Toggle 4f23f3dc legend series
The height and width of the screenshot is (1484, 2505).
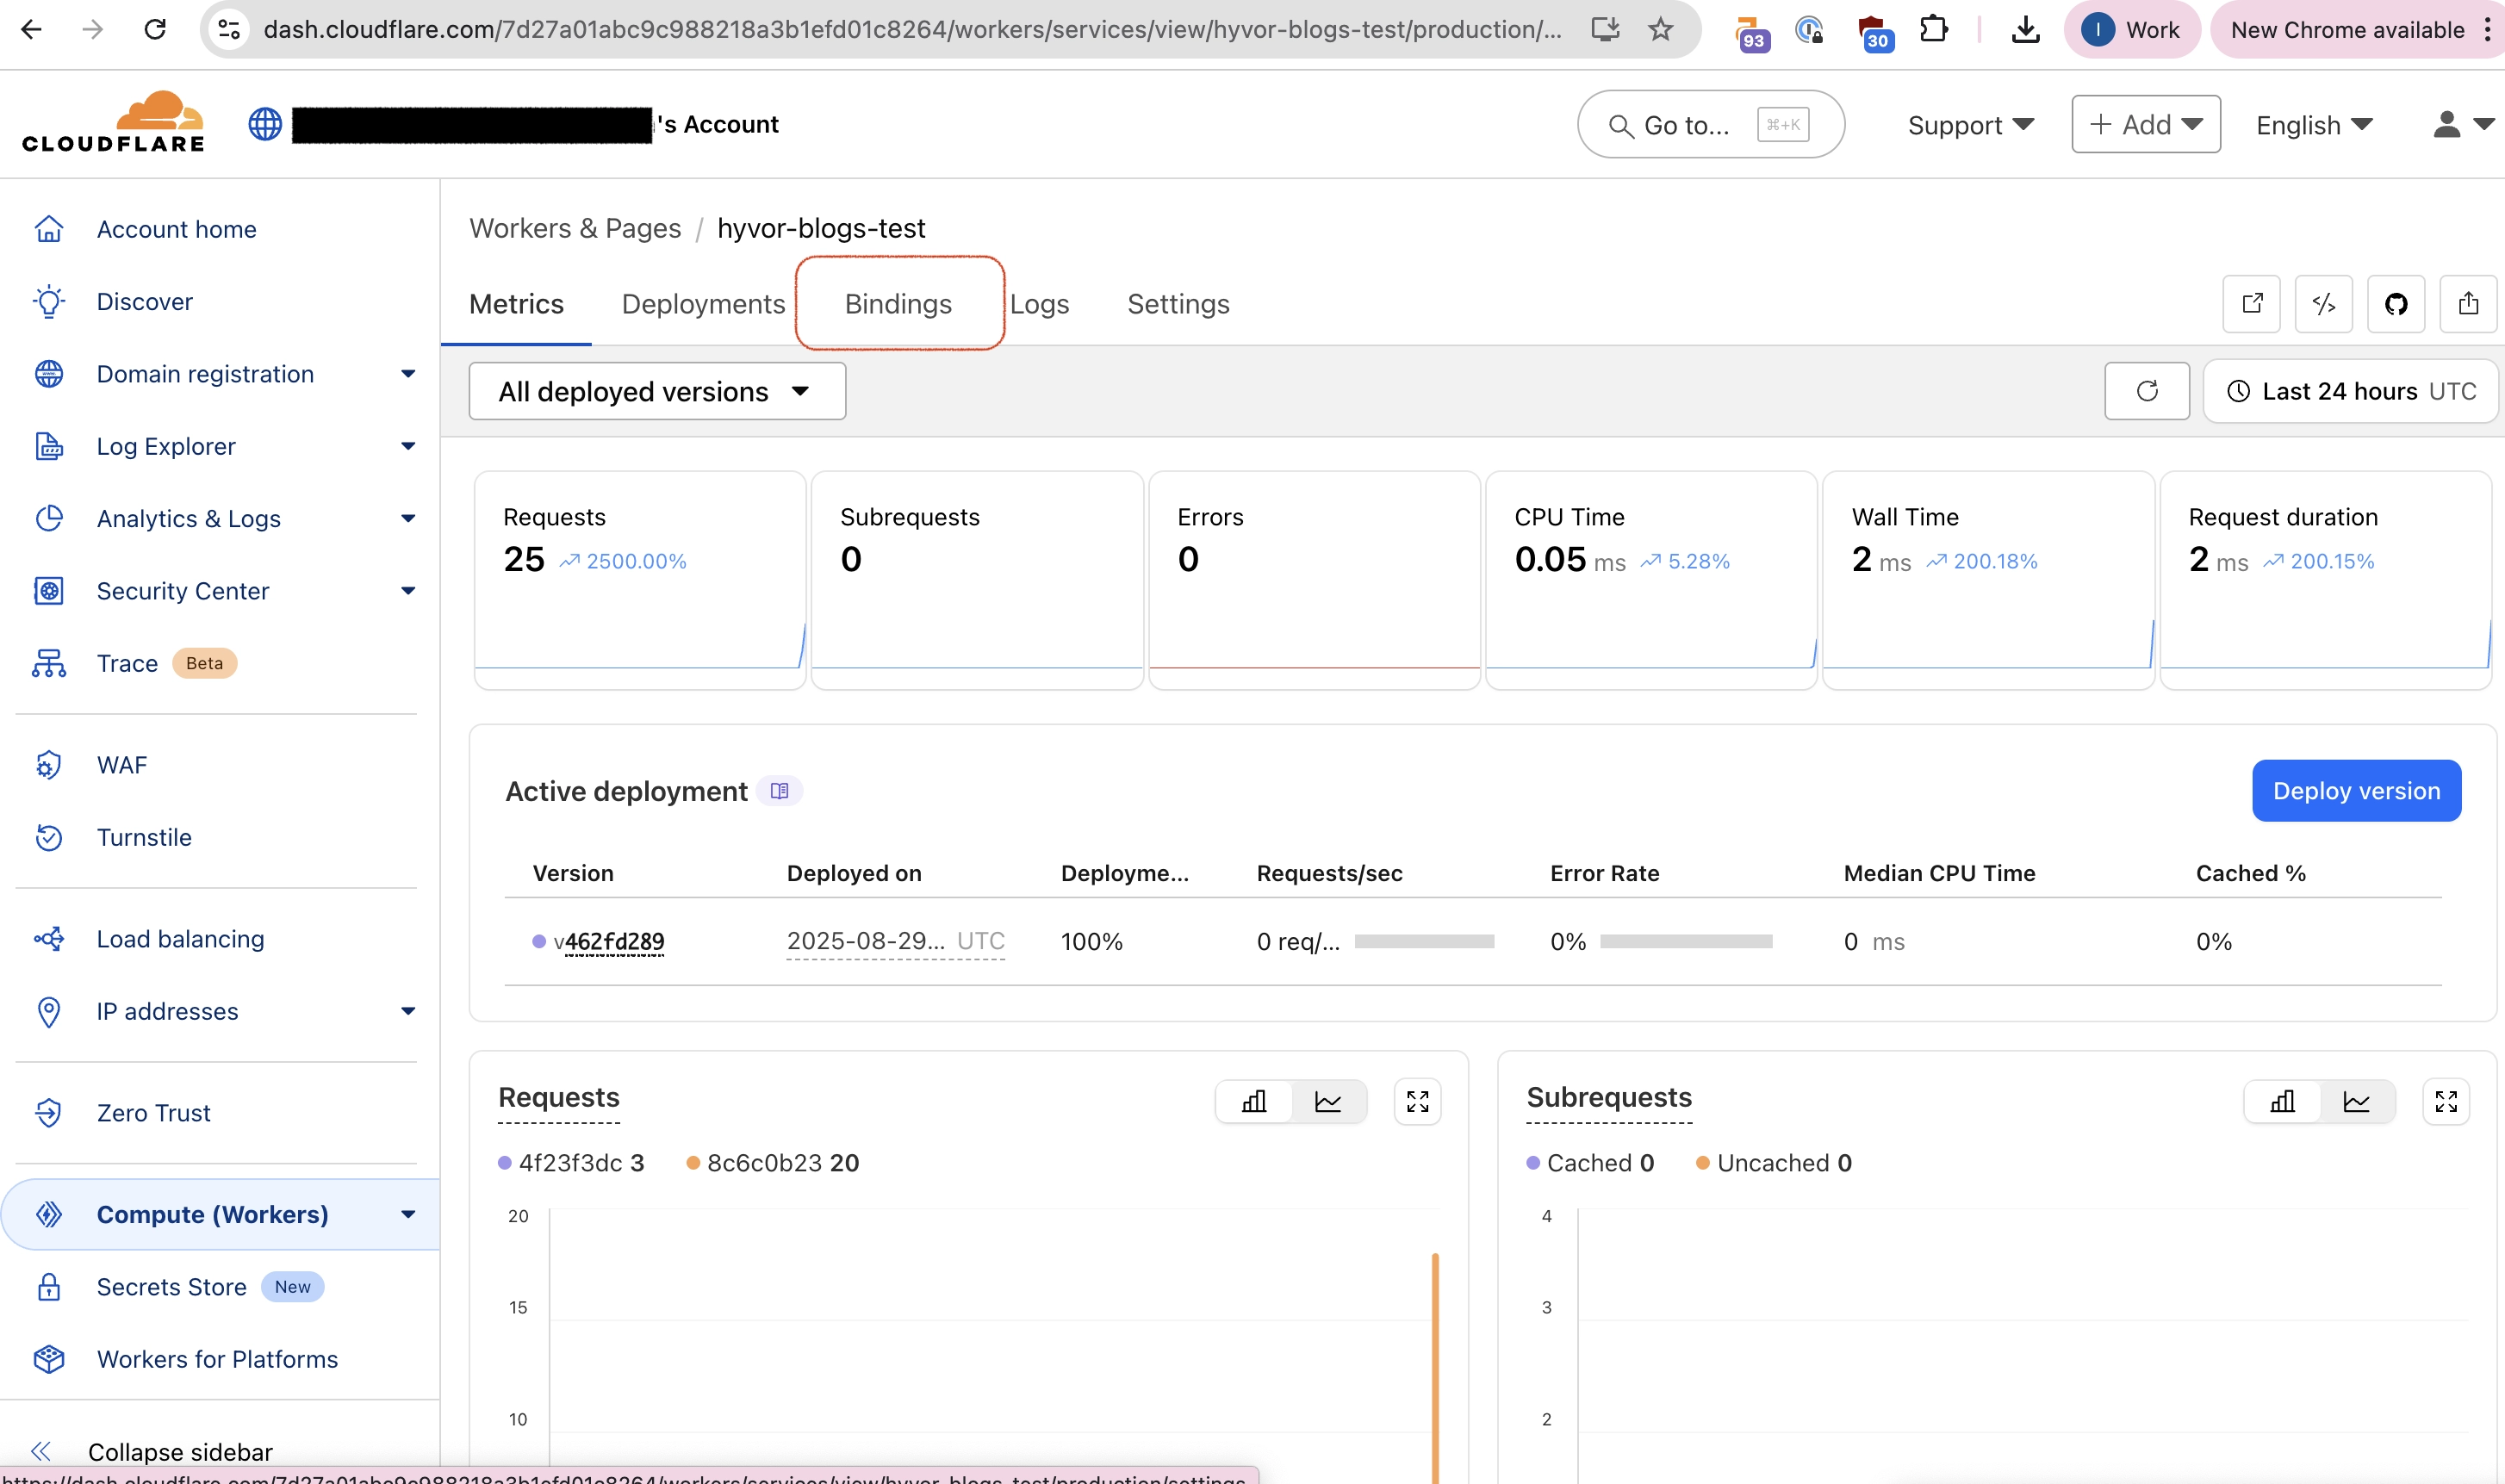[572, 1163]
